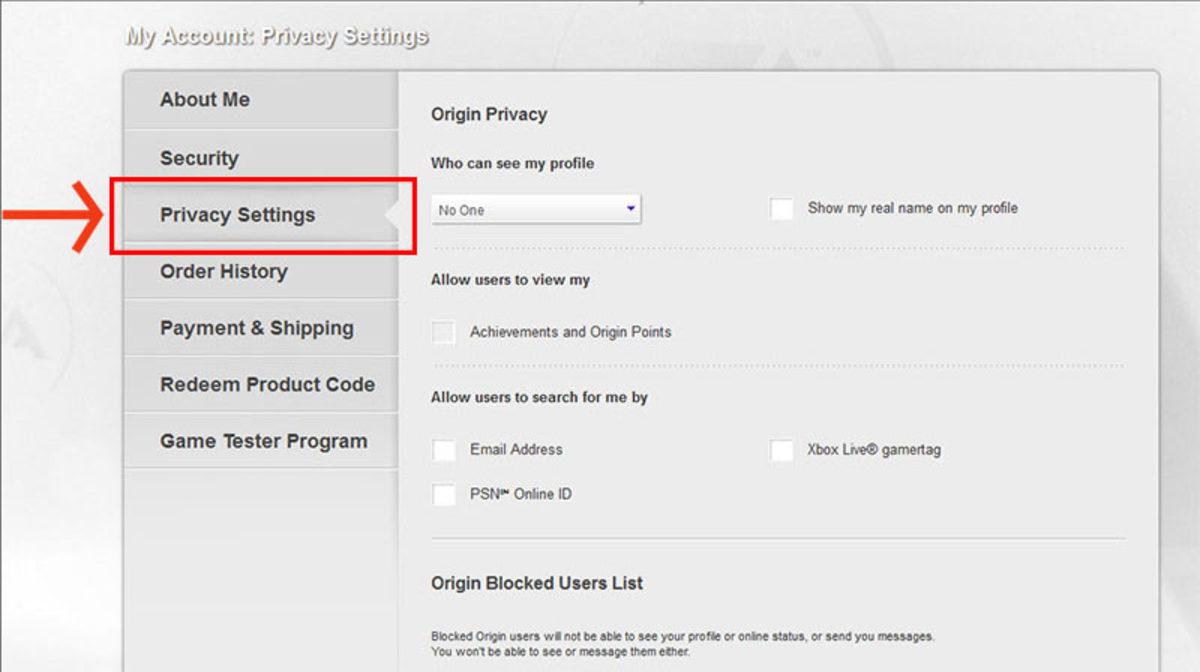Select the Privacy Settings sidebar tab
The height and width of the screenshot is (672, 1200).
click(237, 215)
